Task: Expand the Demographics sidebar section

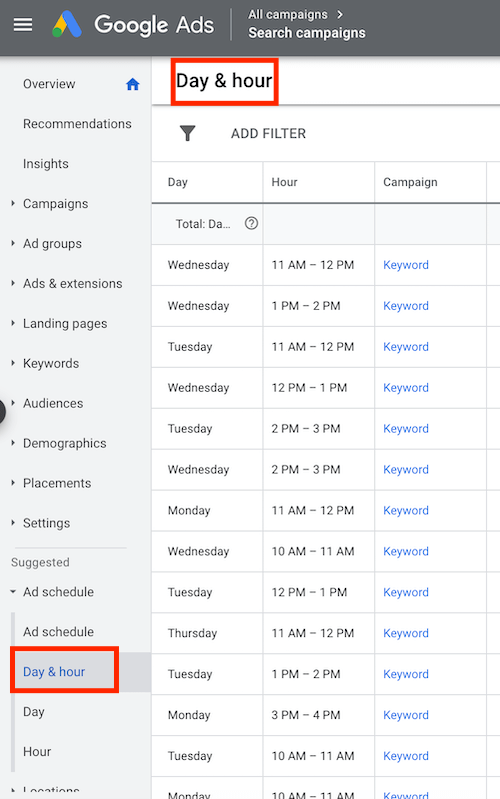Action: click(13, 443)
